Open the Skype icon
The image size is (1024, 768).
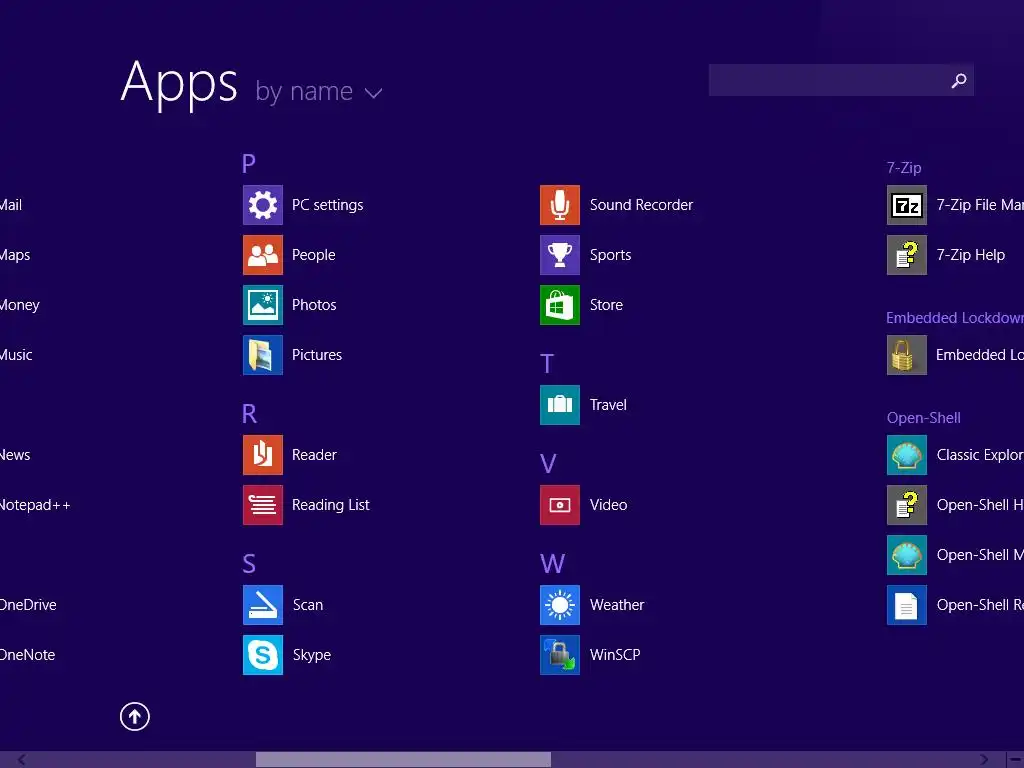point(263,655)
